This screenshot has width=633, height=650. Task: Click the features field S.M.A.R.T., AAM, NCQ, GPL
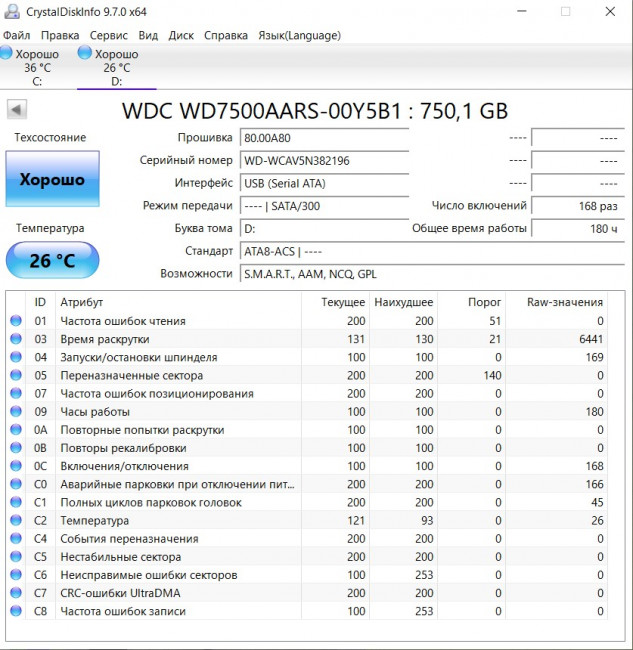pyautogui.click(x=432, y=274)
